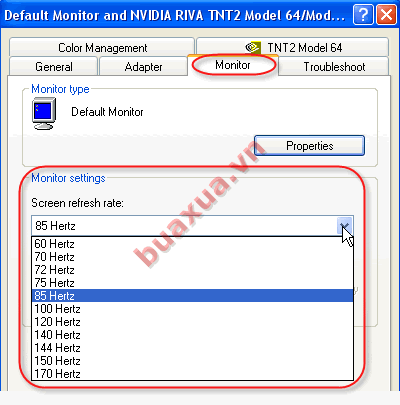Click the default monitor icon

coord(44,114)
